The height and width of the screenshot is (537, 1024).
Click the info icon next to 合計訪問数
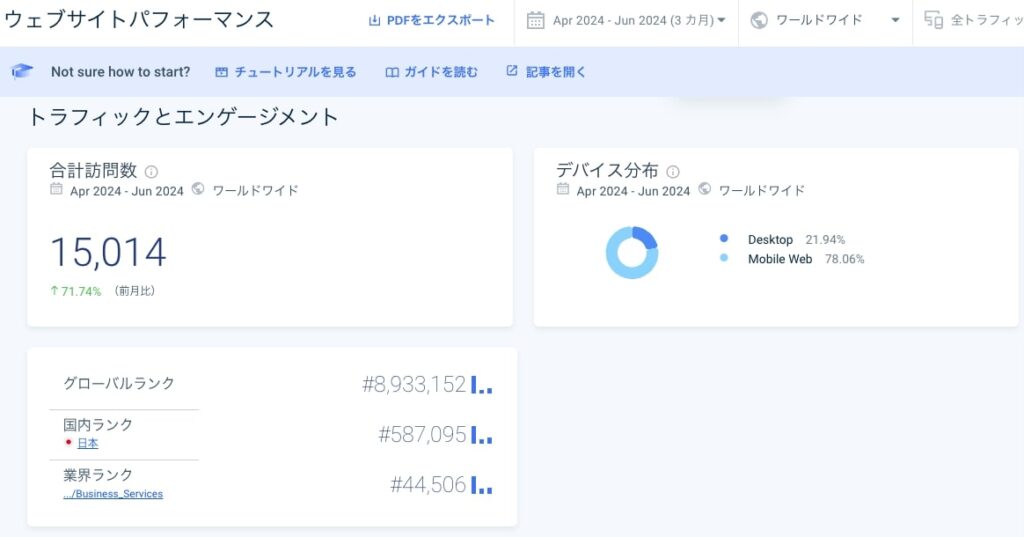pos(151,172)
